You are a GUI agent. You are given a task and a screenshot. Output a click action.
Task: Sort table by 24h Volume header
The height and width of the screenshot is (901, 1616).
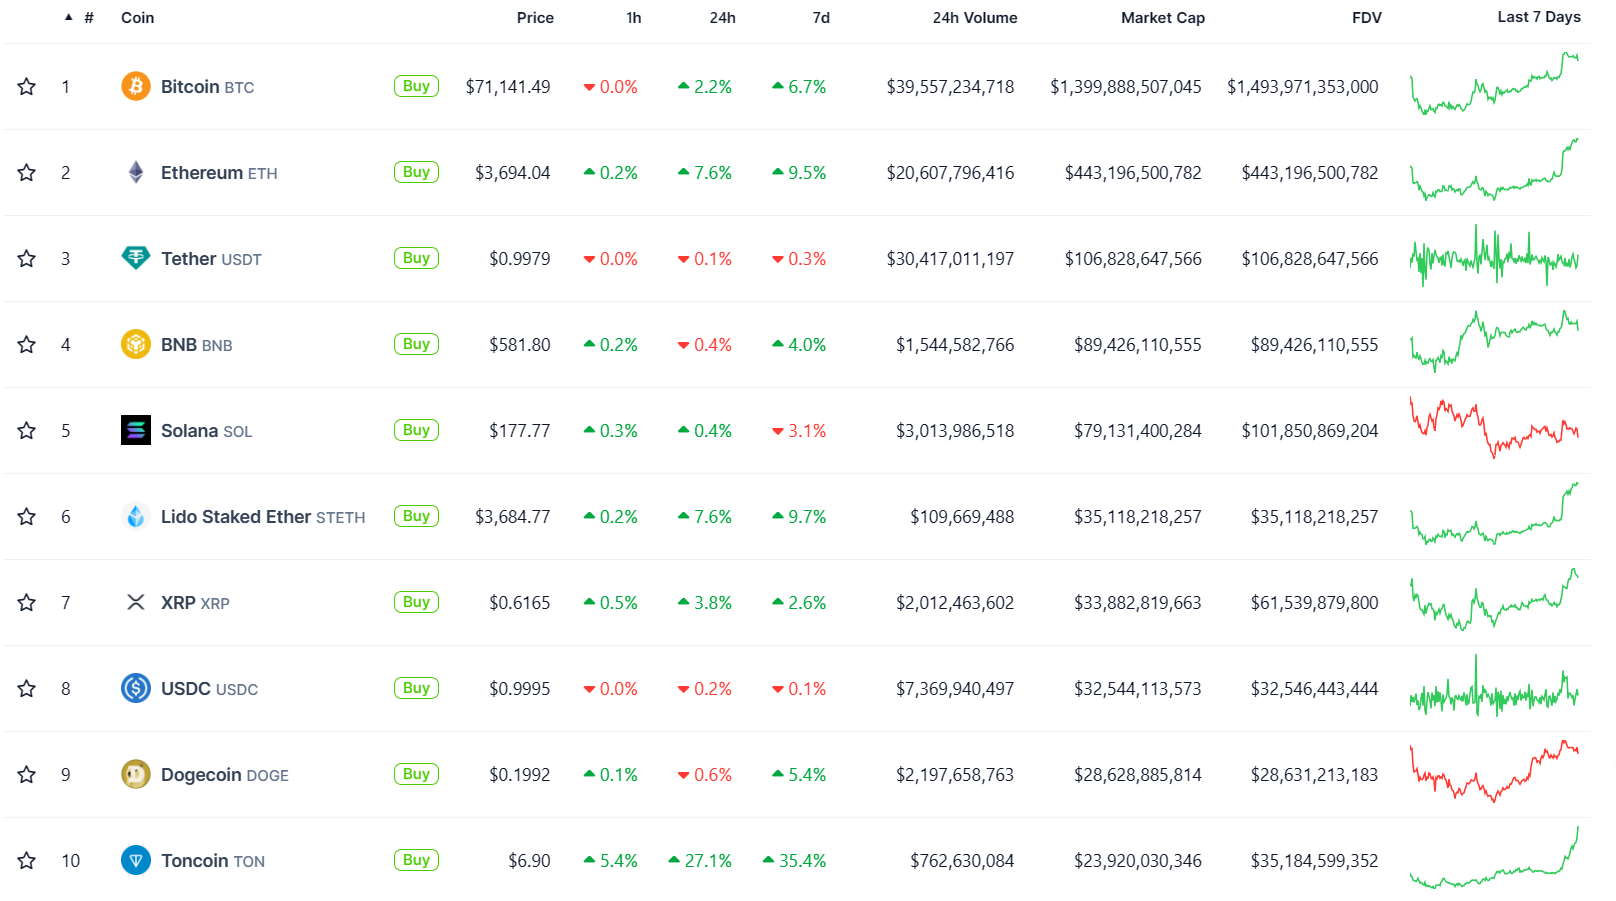[x=974, y=18]
